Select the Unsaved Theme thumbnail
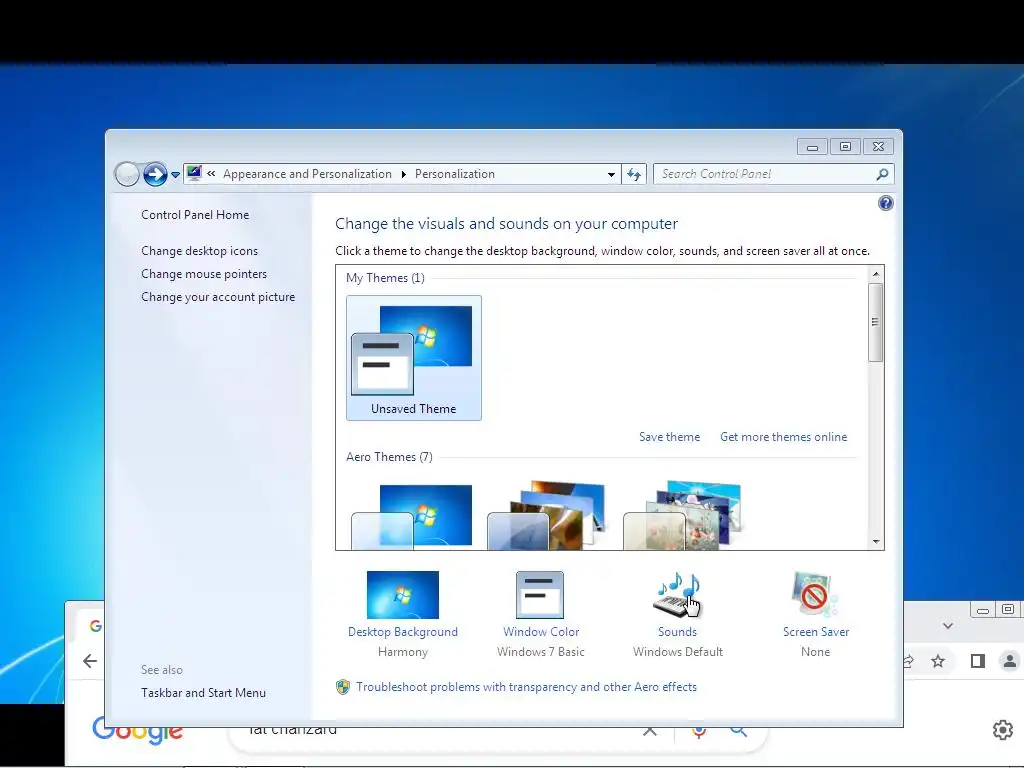The height and width of the screenshot is (768, 1024). click(413, 358)
